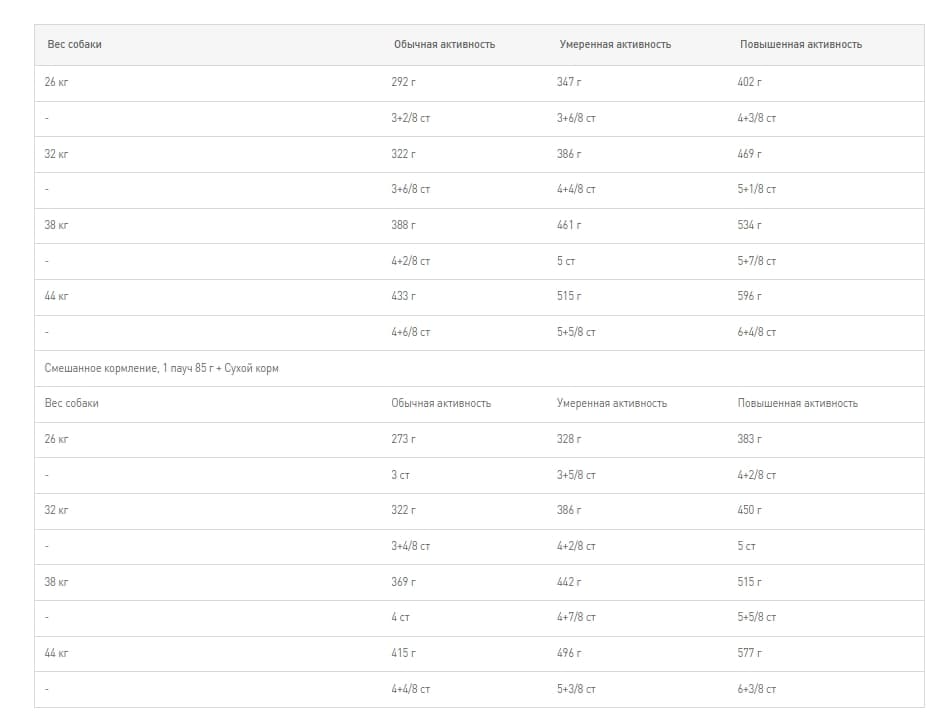Screen dimensions: 940x718
Task: Click the 450 г value
Action: (749, 510)
